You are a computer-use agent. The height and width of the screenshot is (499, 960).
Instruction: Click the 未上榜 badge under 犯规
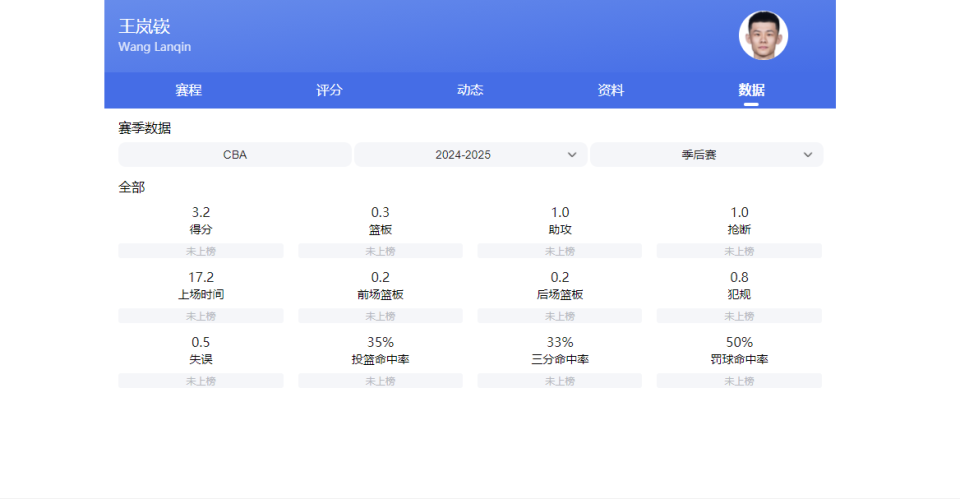(x=739, y=316)
